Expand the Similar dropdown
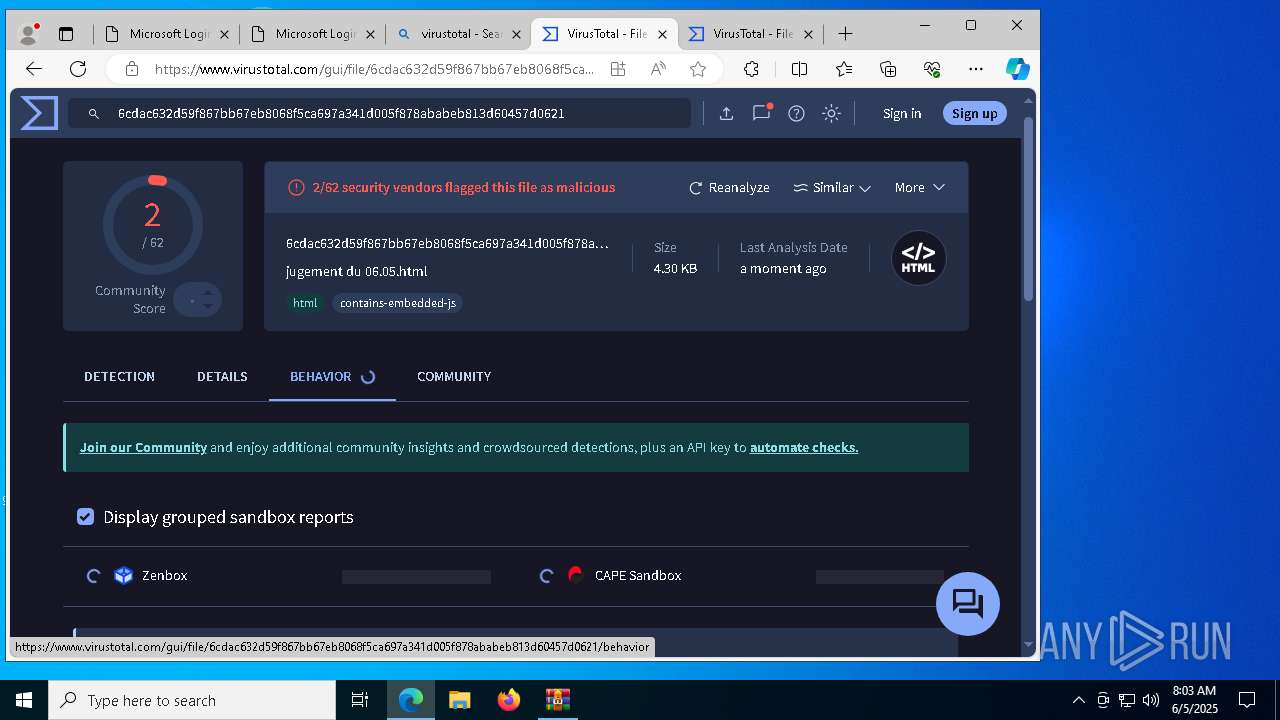Screen dimensions: 1280x720 [x=832, y=188]
